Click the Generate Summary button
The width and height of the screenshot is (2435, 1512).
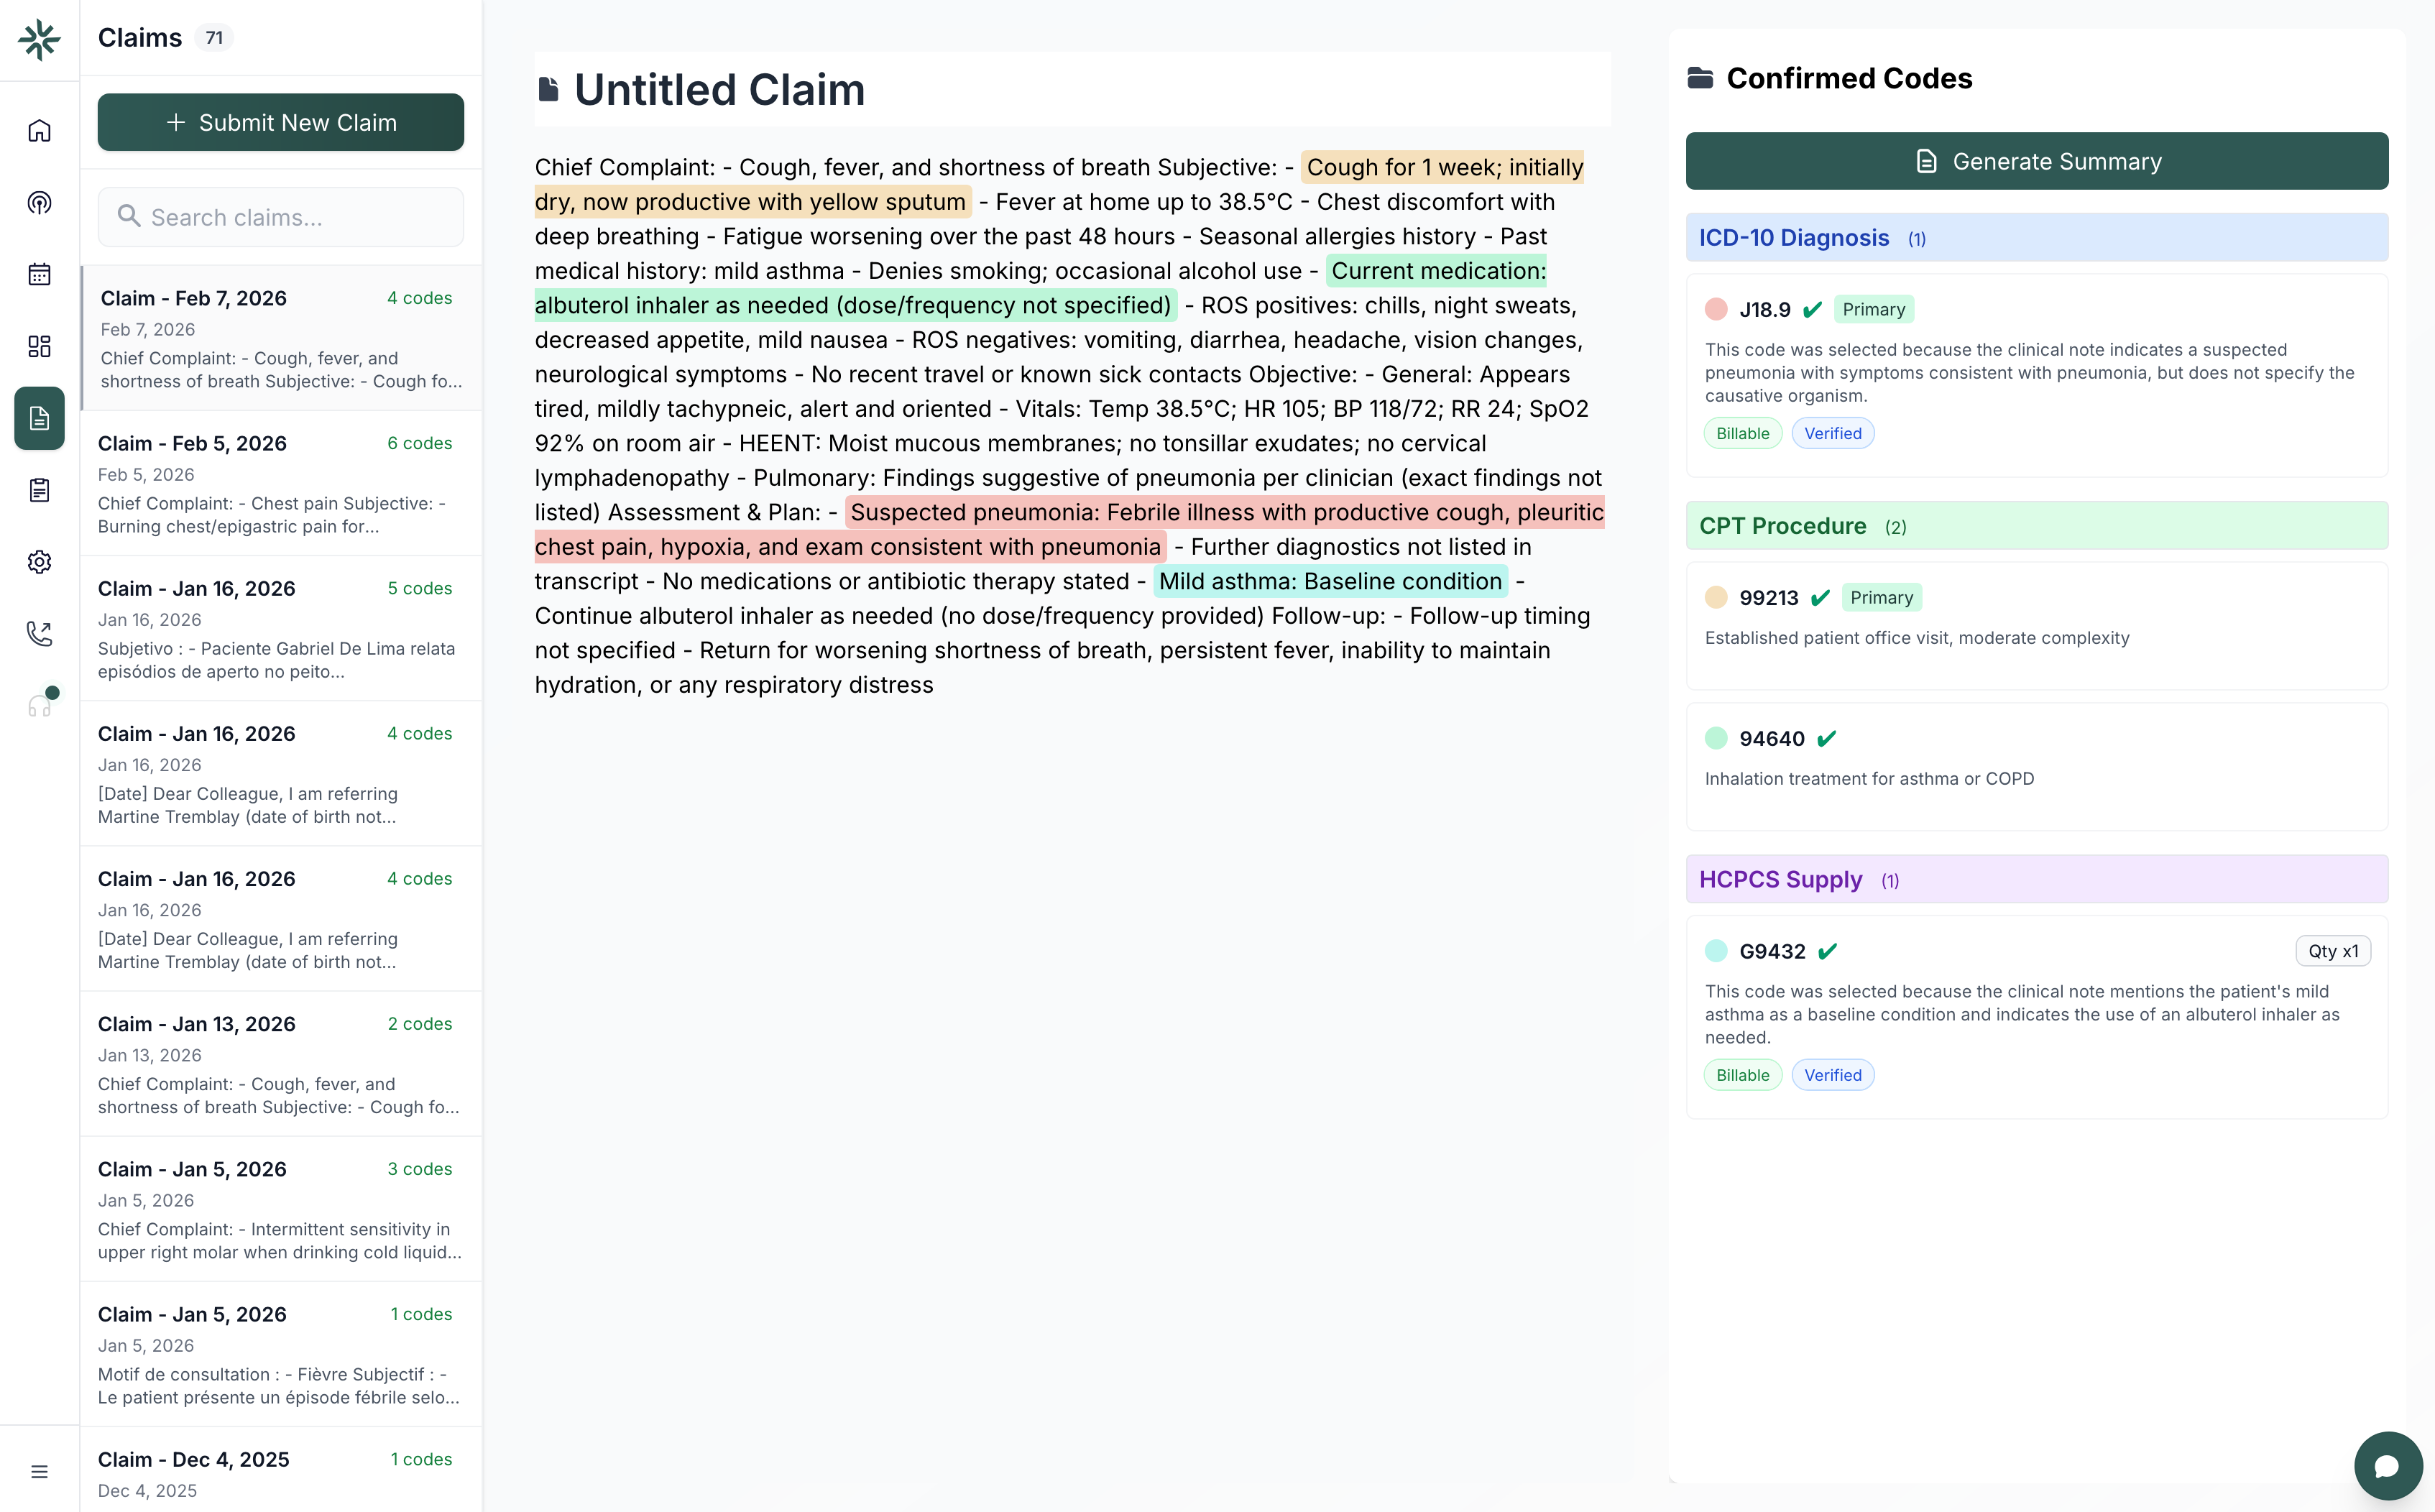tap(2036, 161)
